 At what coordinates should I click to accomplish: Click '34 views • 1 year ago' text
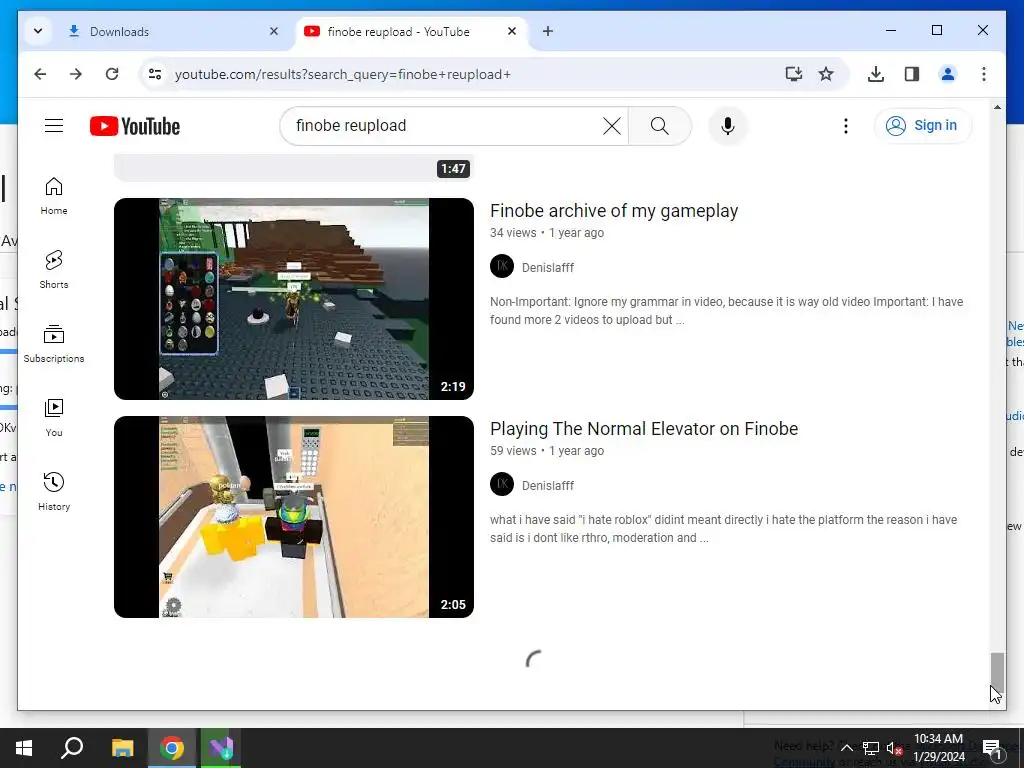[x=547, y=233]
